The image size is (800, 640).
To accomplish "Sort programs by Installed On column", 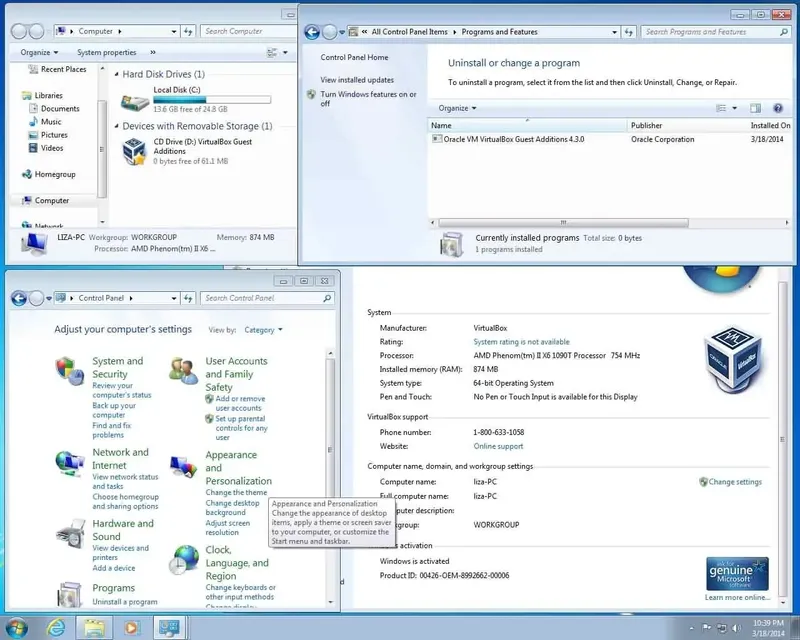I will [770, 126].
